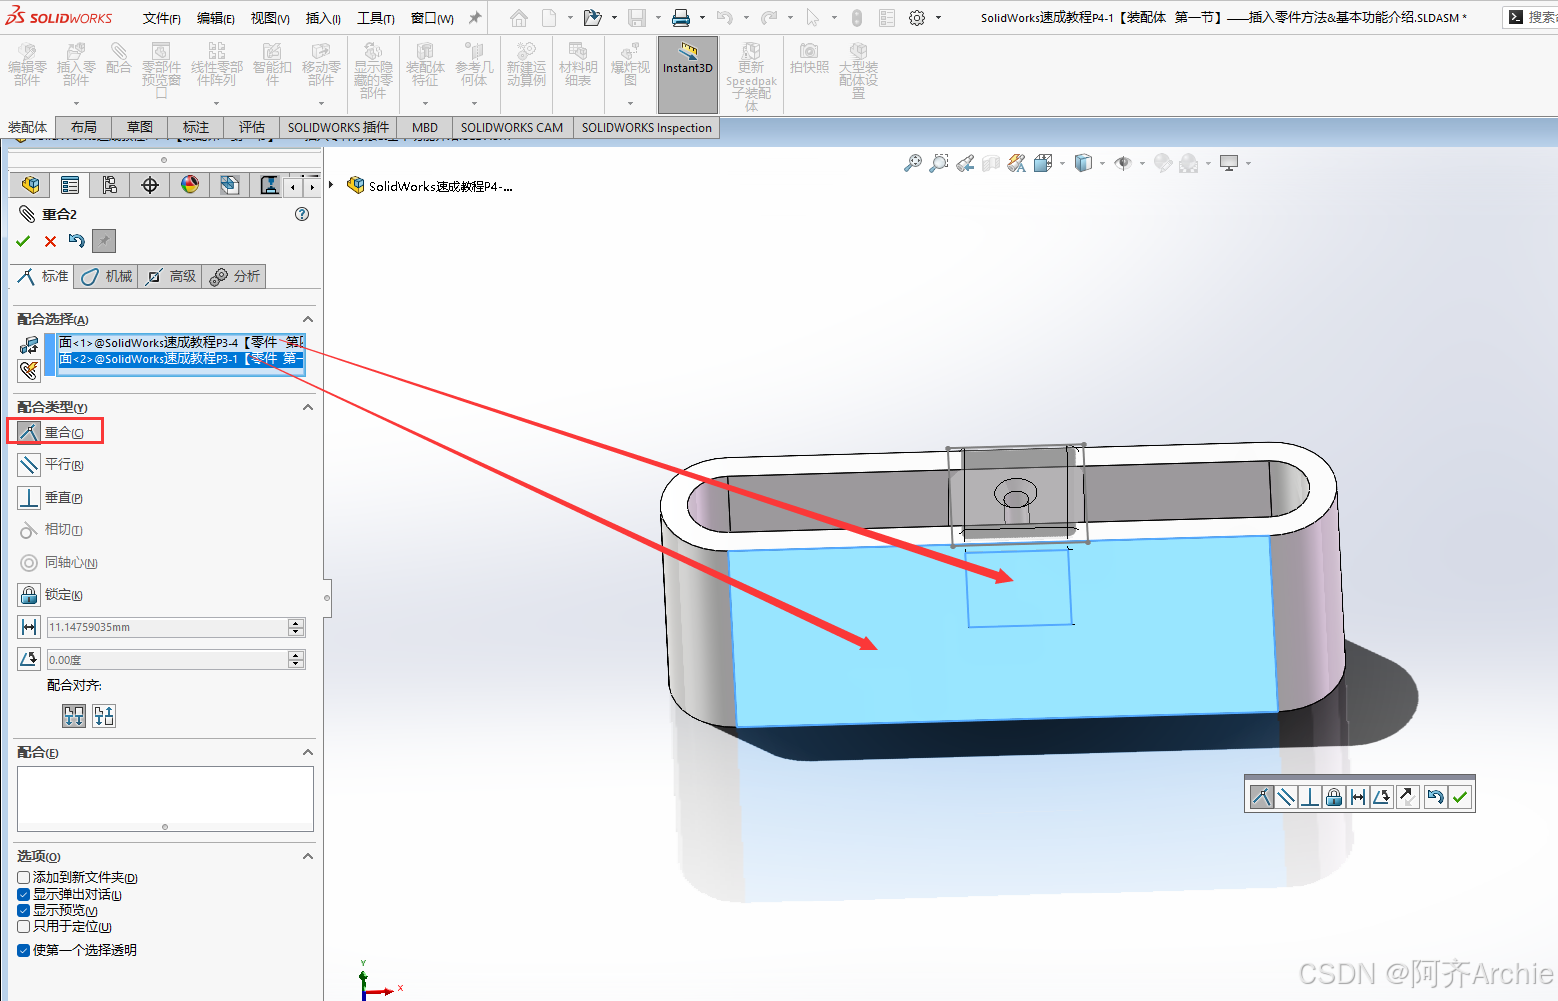
Task: Flip mate alignment in the floating toolbar
Action: click(x=1408, y=797)
